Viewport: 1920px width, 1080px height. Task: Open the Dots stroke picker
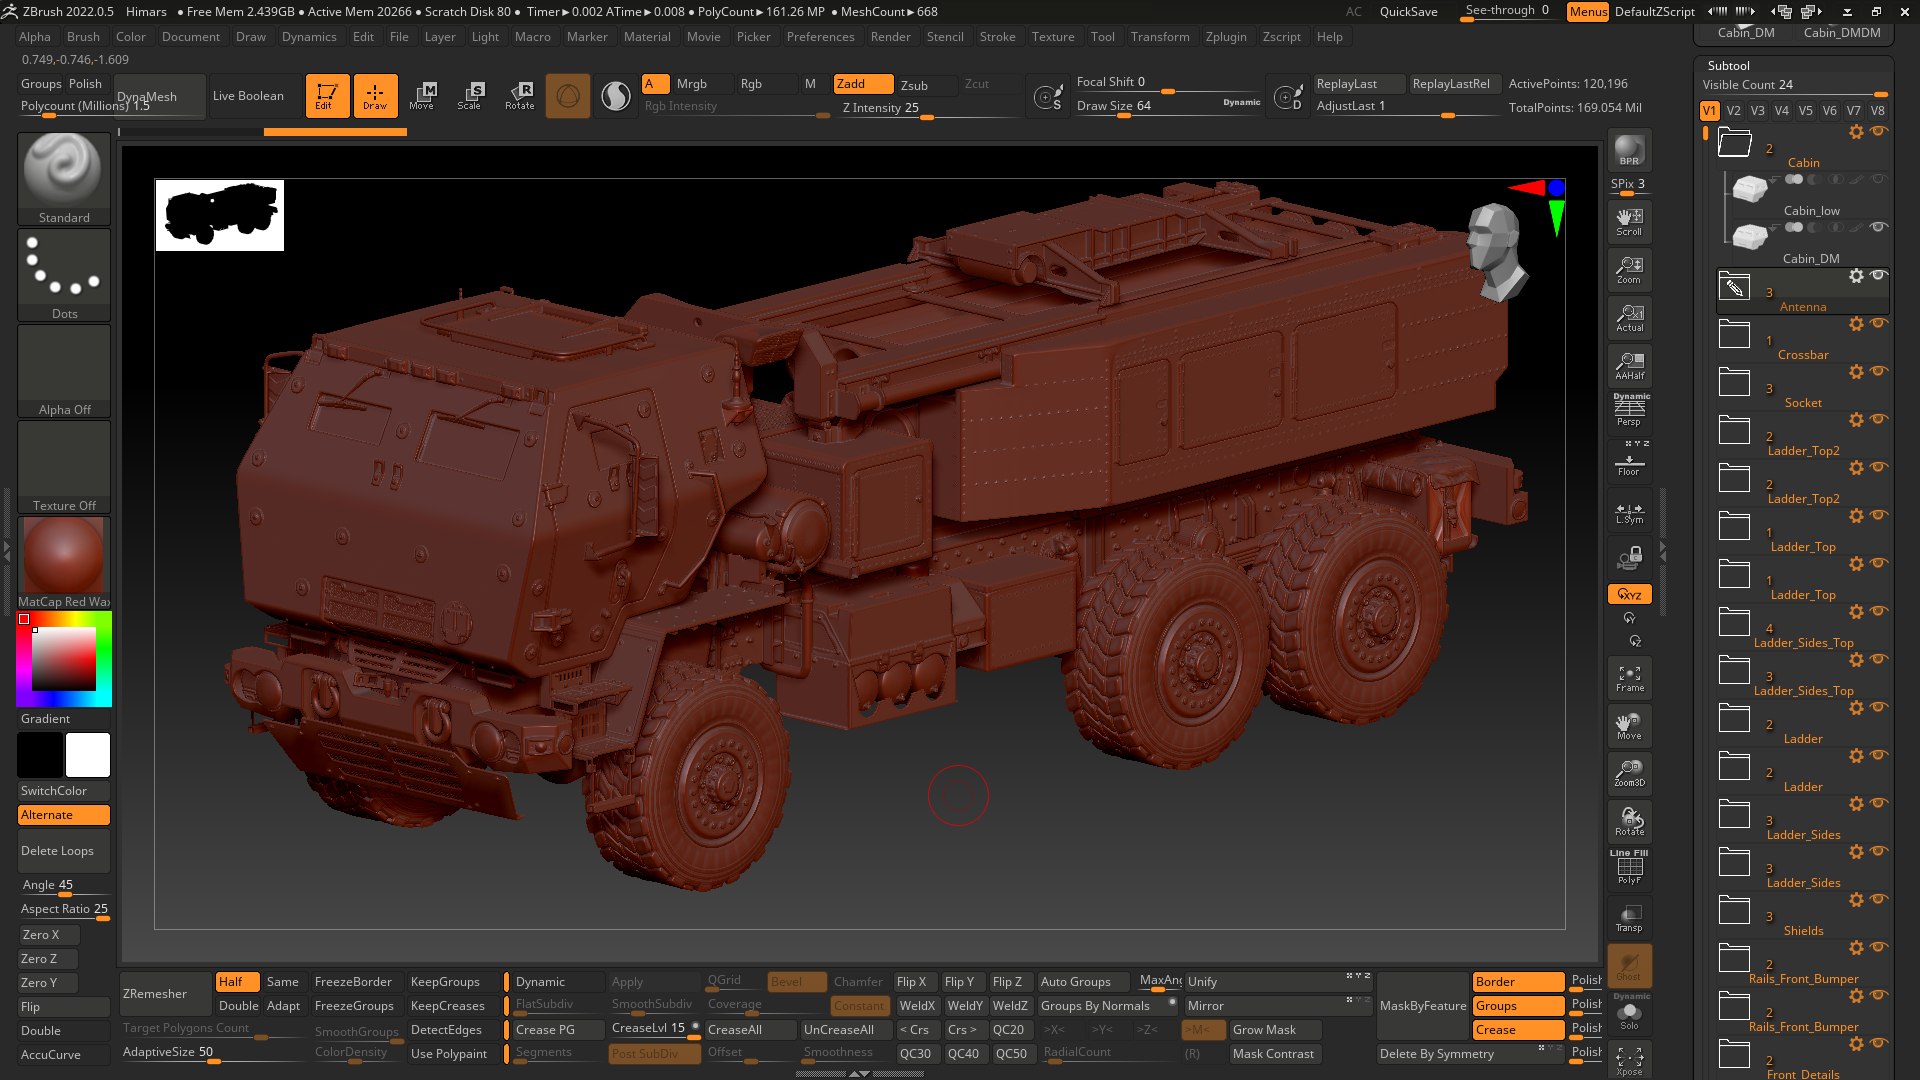[64, 275]
